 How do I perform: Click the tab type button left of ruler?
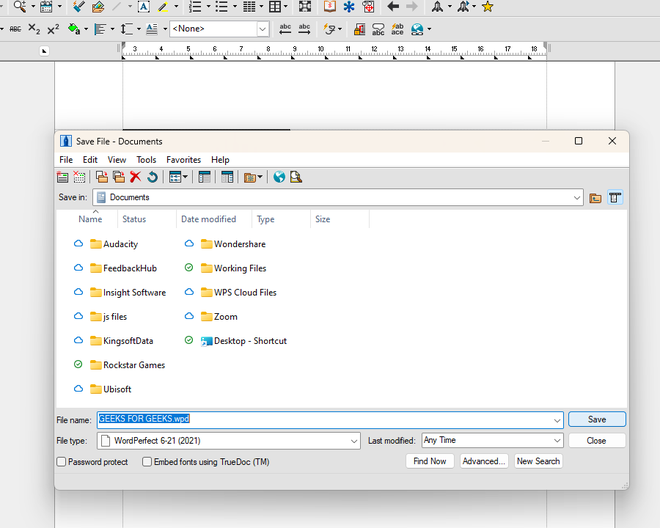[44, 51]
